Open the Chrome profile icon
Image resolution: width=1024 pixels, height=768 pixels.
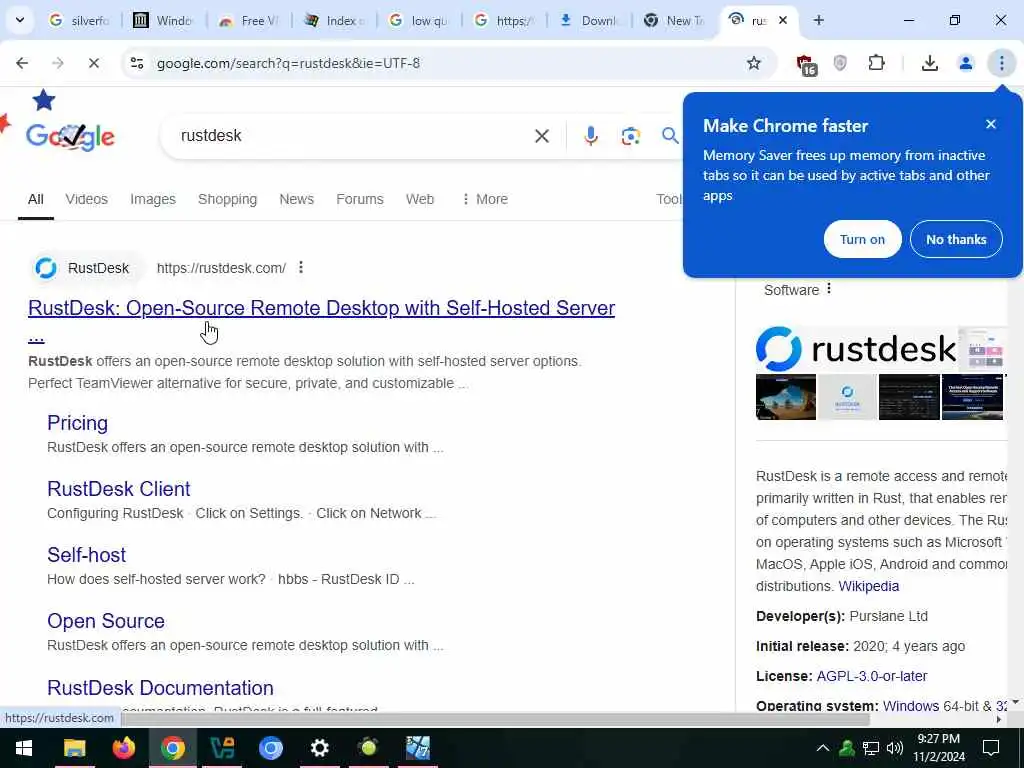[x=965, y=63]
